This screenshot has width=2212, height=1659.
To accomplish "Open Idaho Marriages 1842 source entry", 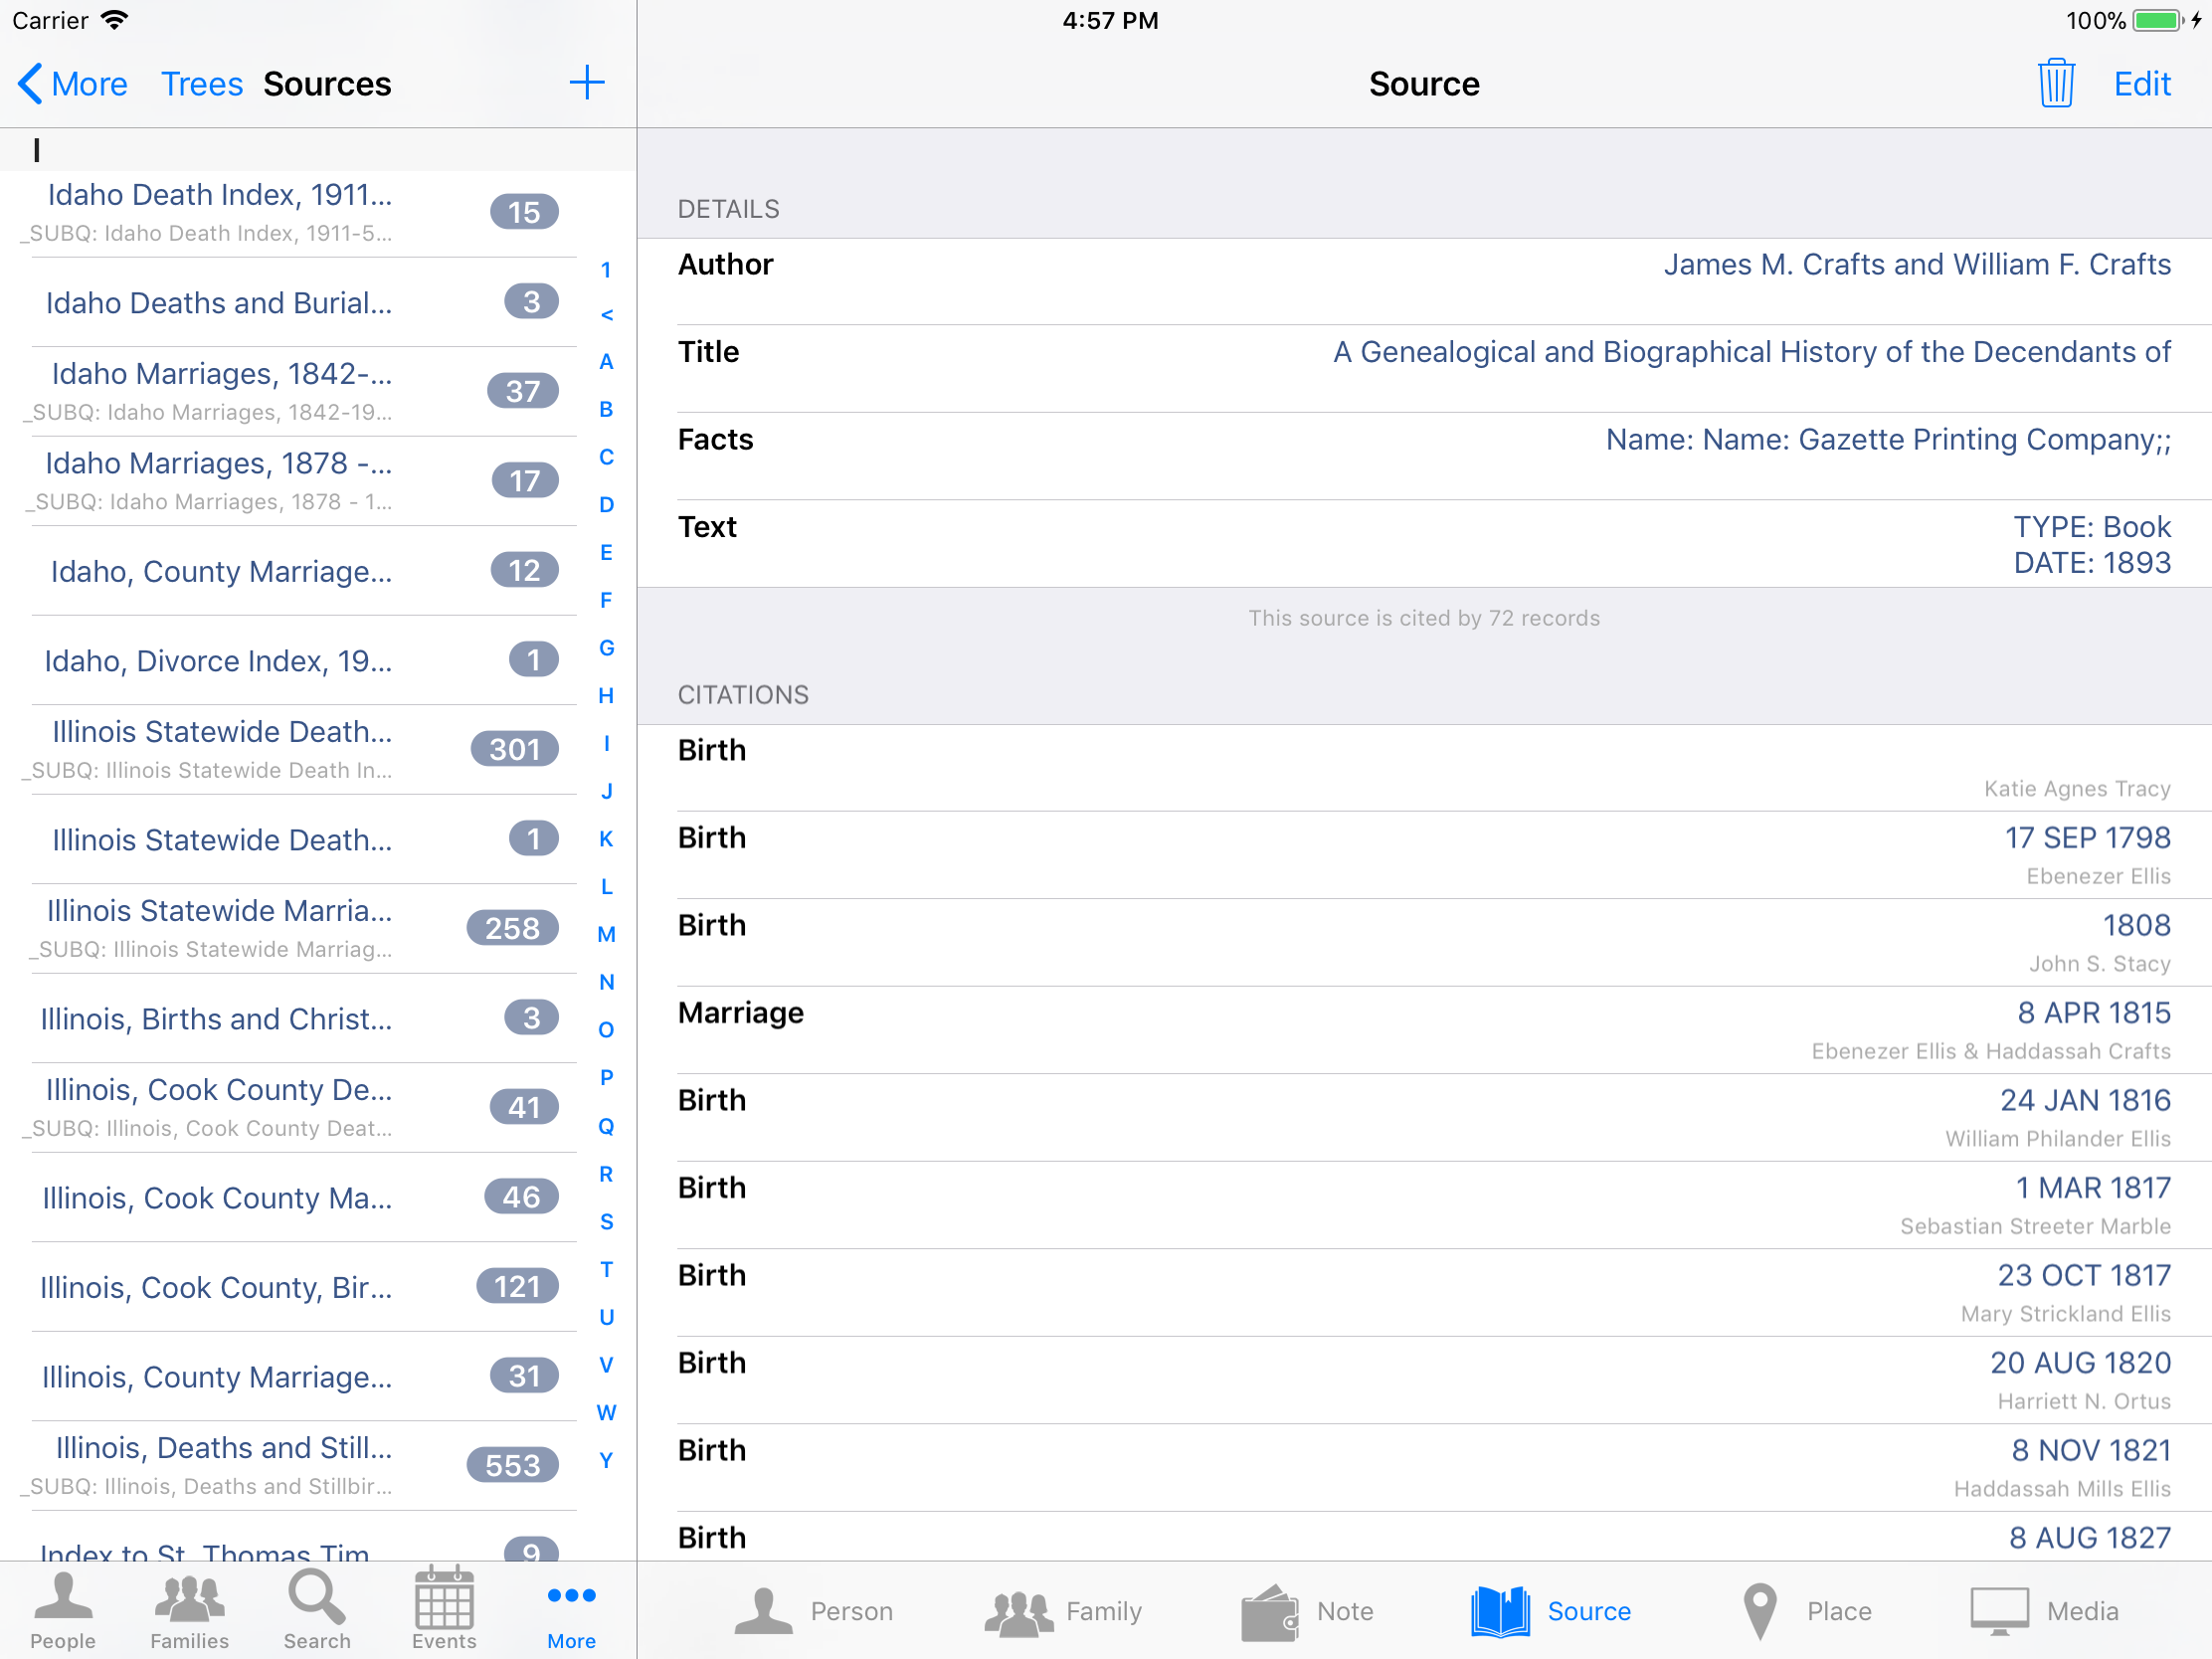I will click(290, 391).
